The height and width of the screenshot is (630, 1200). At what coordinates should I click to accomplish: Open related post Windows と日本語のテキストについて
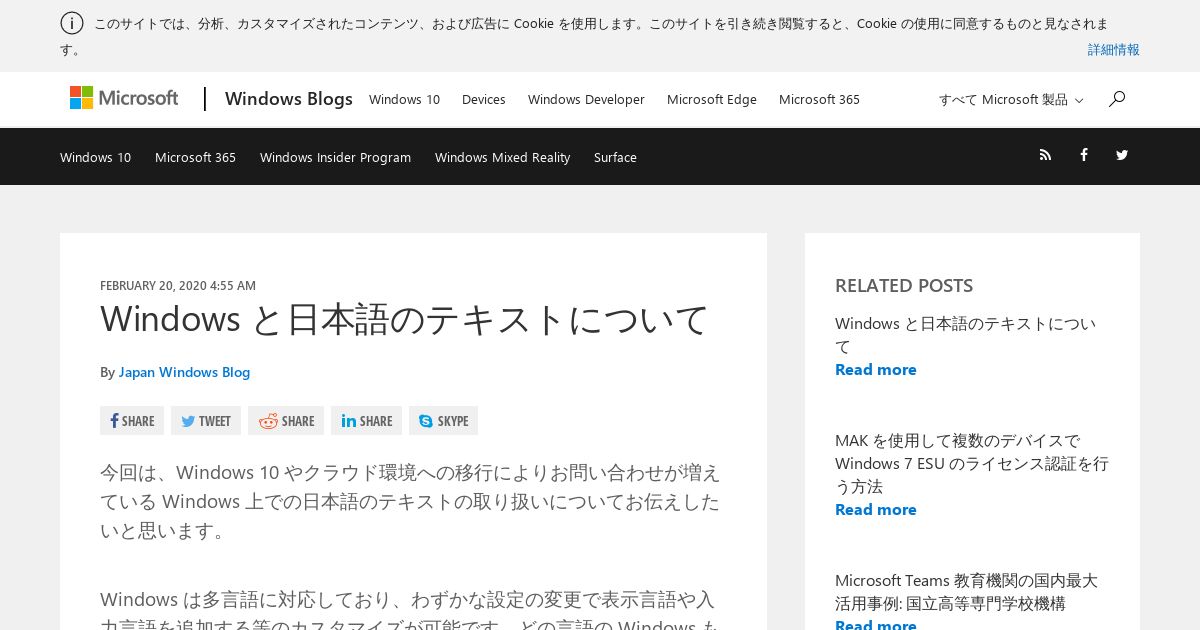coord(965,335)
